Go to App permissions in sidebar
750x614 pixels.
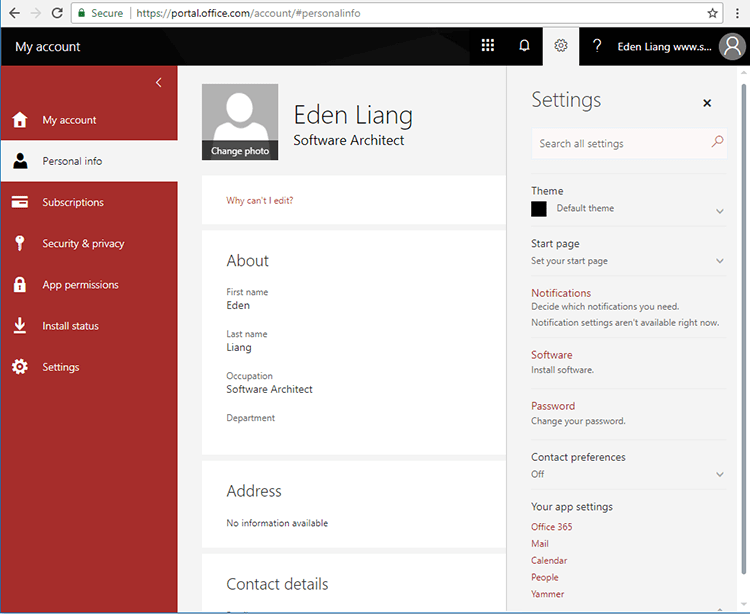(x=80, y=285)
